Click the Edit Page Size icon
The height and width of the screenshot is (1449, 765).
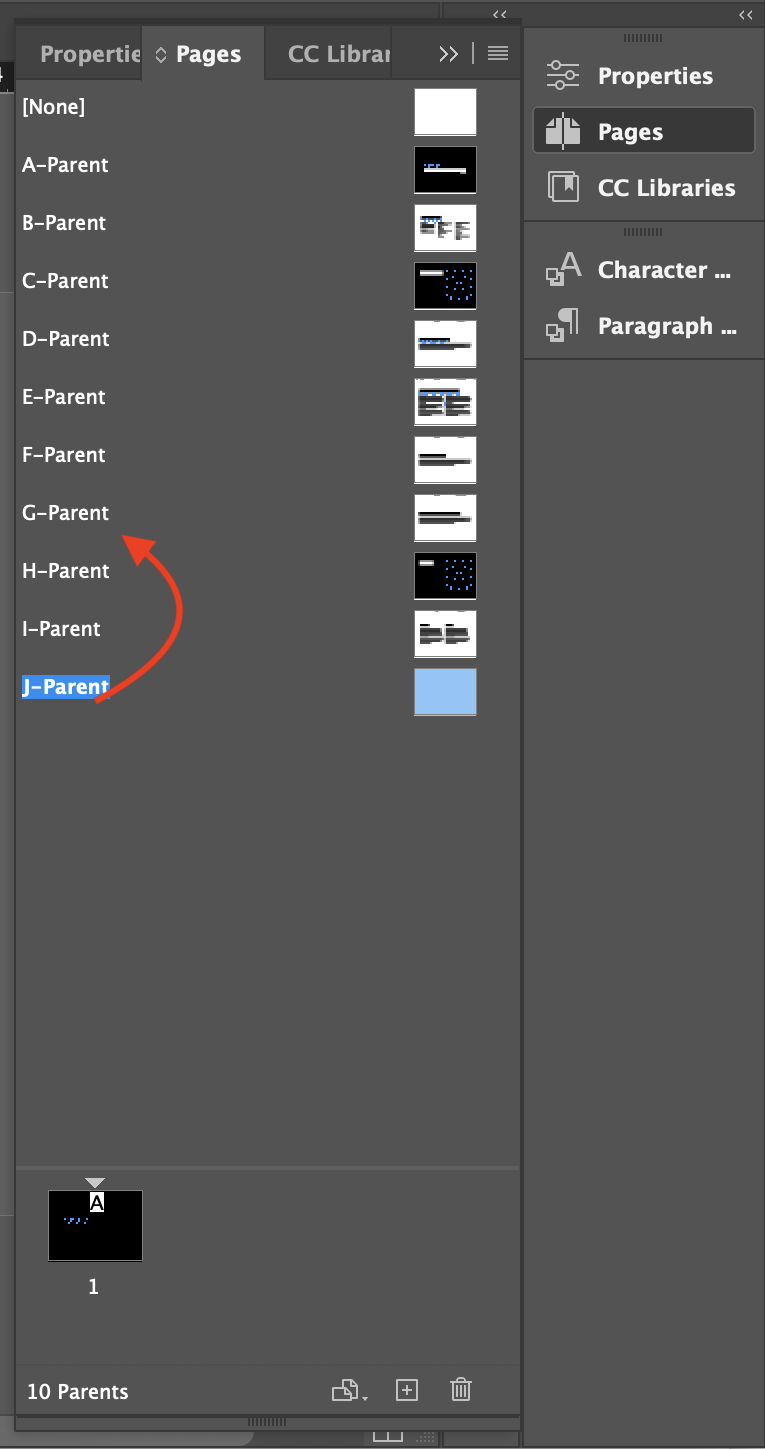[x=345, y=1389]
